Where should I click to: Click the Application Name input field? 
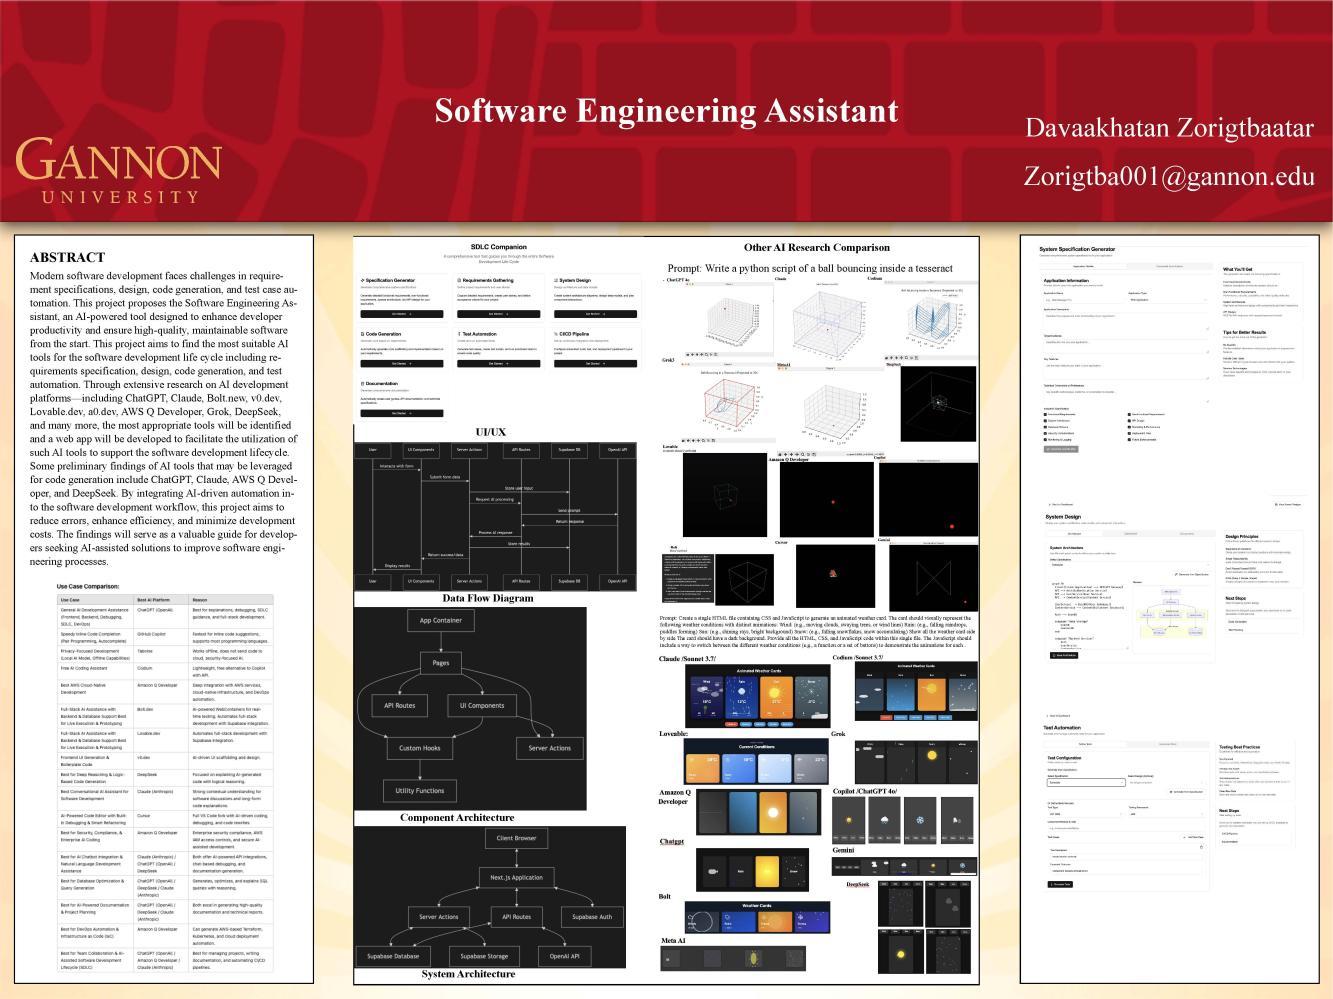[1084, 300]
